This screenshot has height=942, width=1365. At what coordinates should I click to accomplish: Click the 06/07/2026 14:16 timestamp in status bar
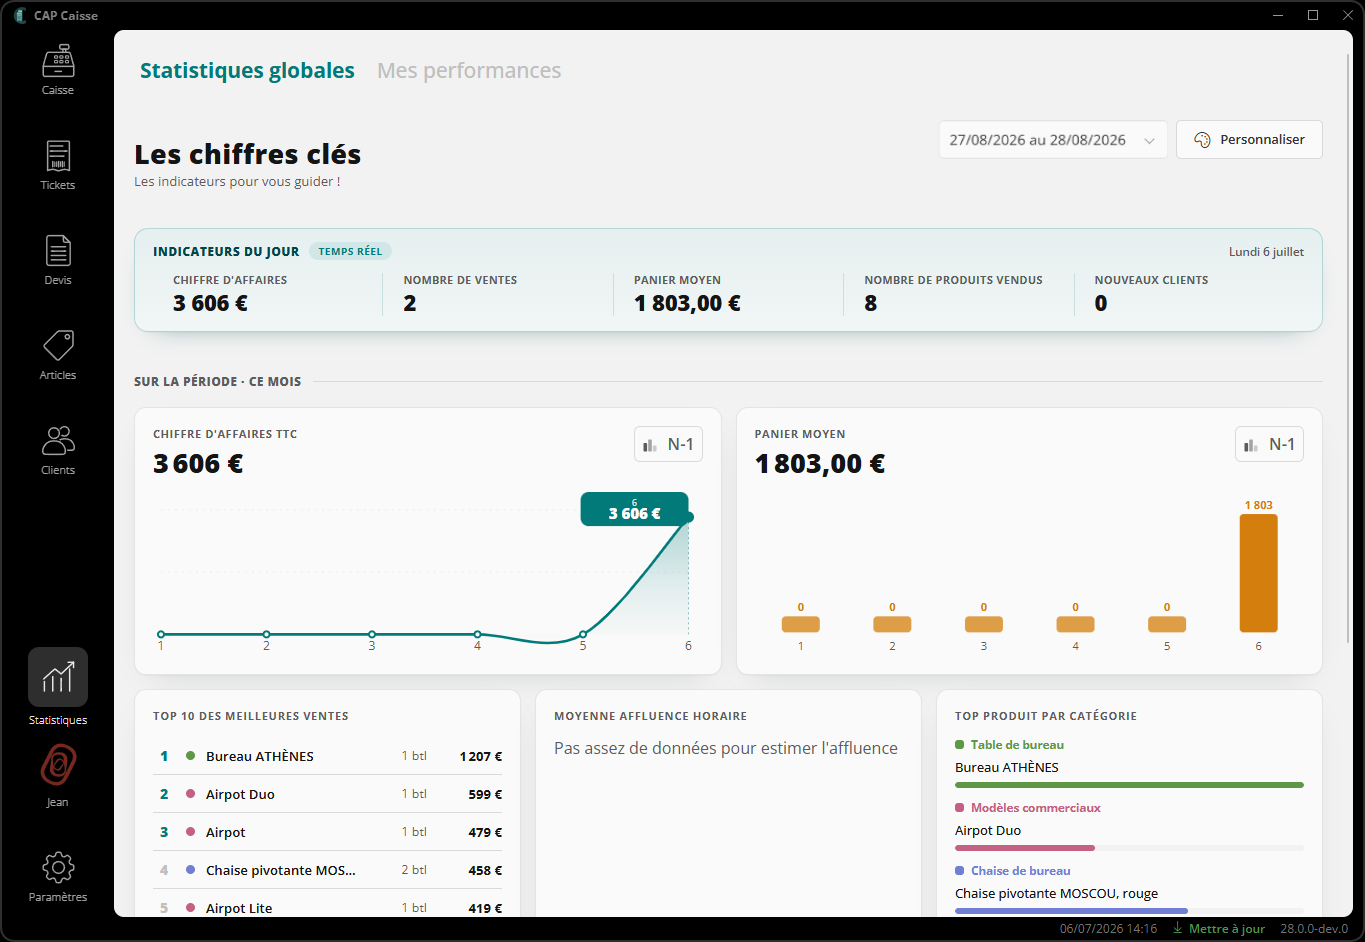pos(1108,929)
